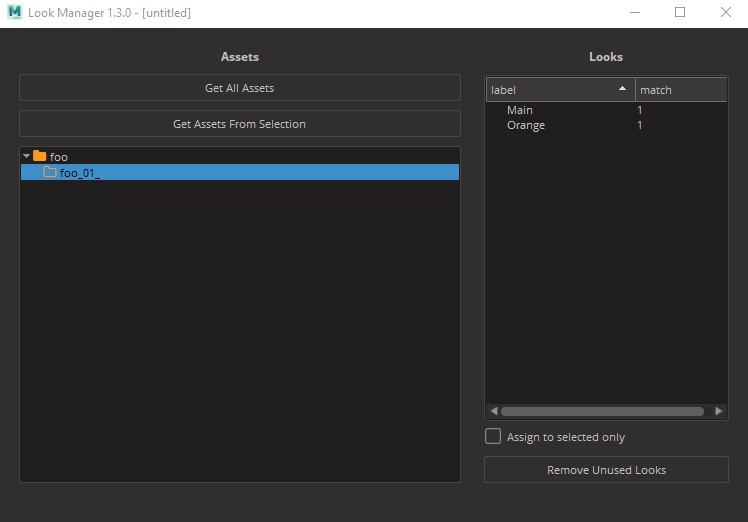This screenshot has height=522, width=748.
Task: Click the match column header
Action: (681, 90)
